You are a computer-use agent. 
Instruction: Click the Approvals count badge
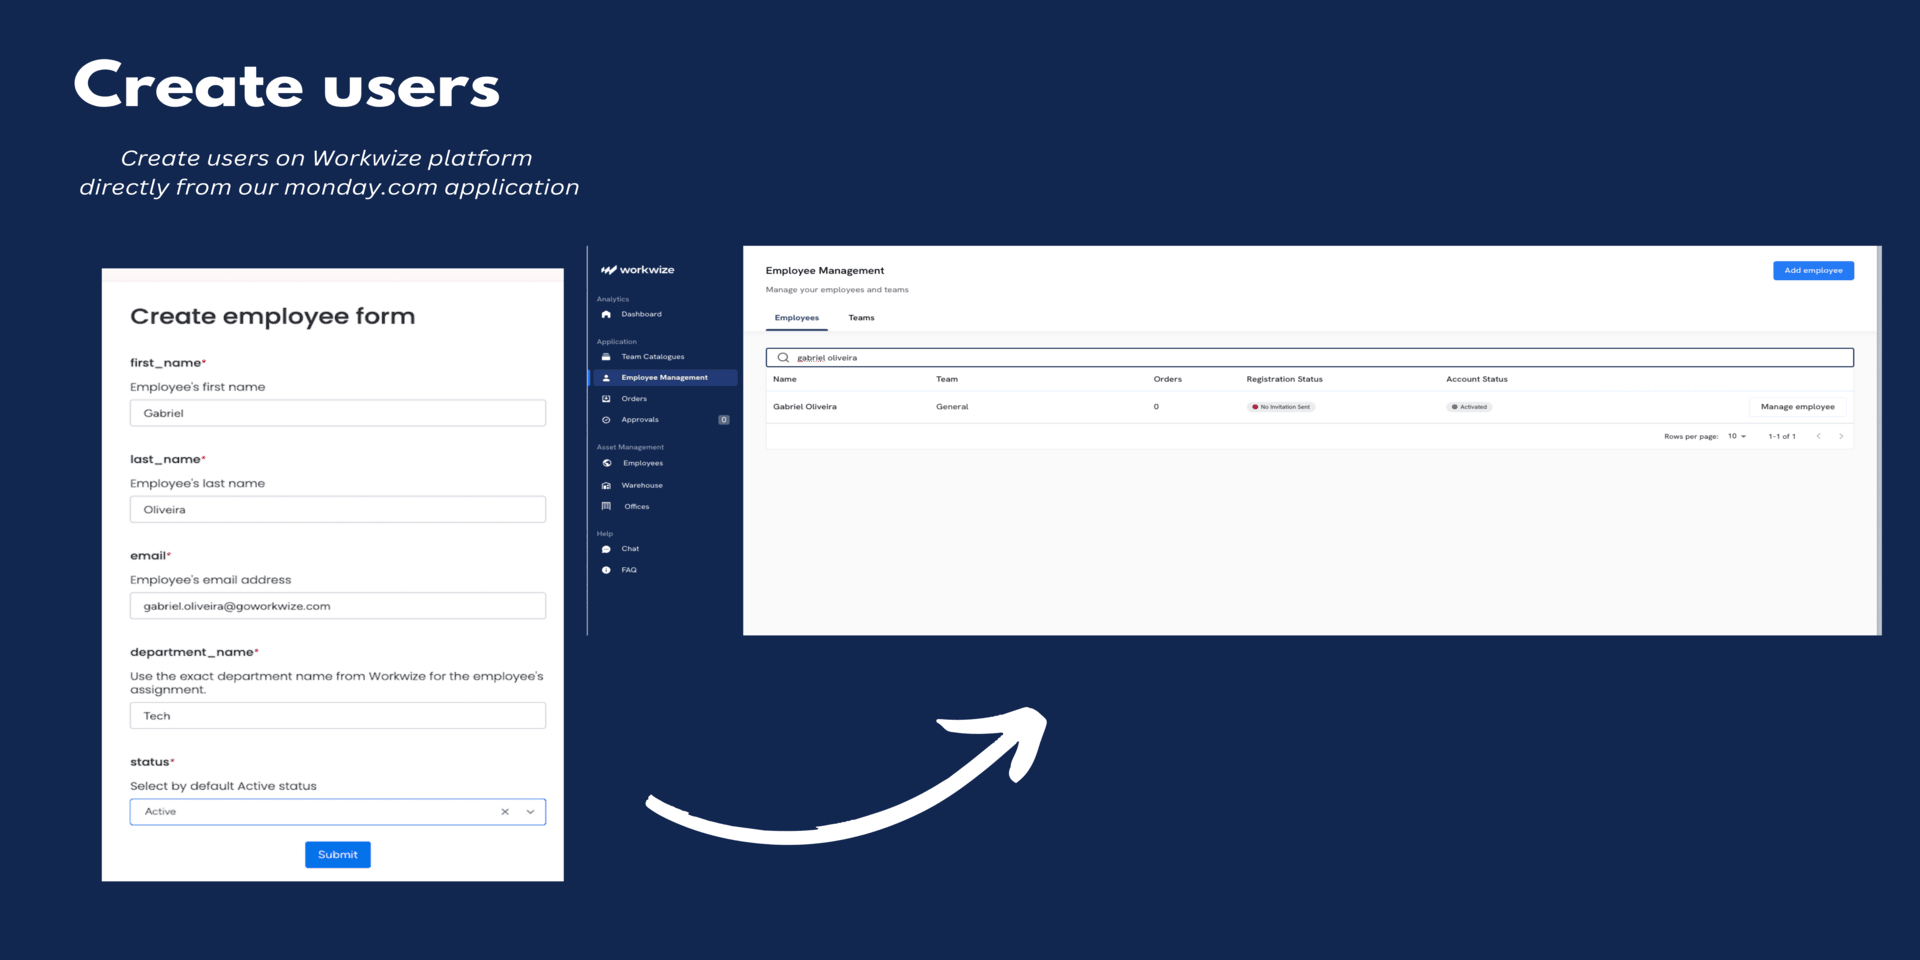point(724,420)
